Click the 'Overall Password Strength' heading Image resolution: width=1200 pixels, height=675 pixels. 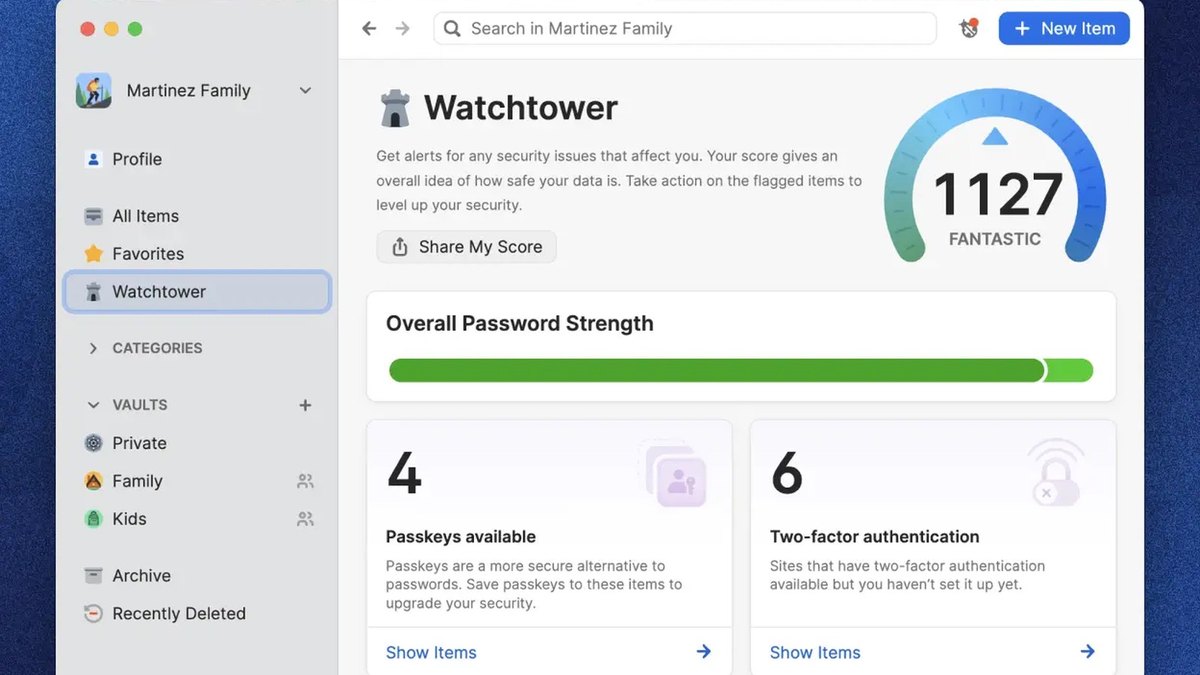tap(520, 324)
